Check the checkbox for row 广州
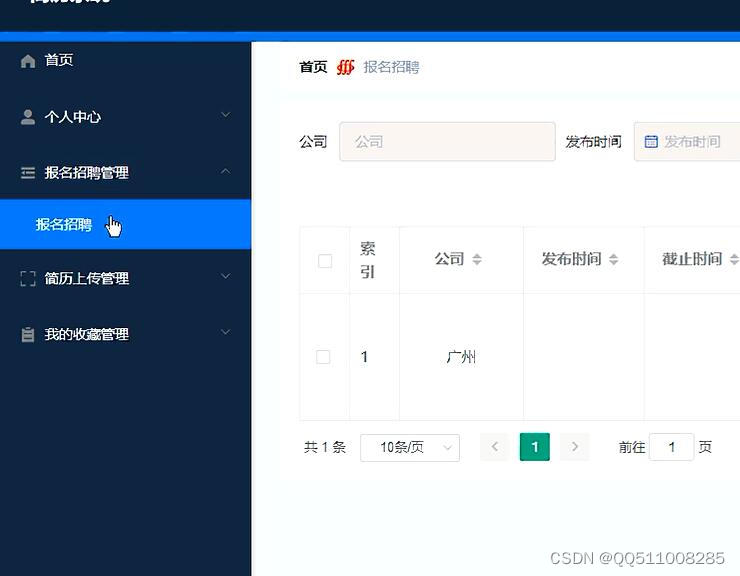 [323, 357]
